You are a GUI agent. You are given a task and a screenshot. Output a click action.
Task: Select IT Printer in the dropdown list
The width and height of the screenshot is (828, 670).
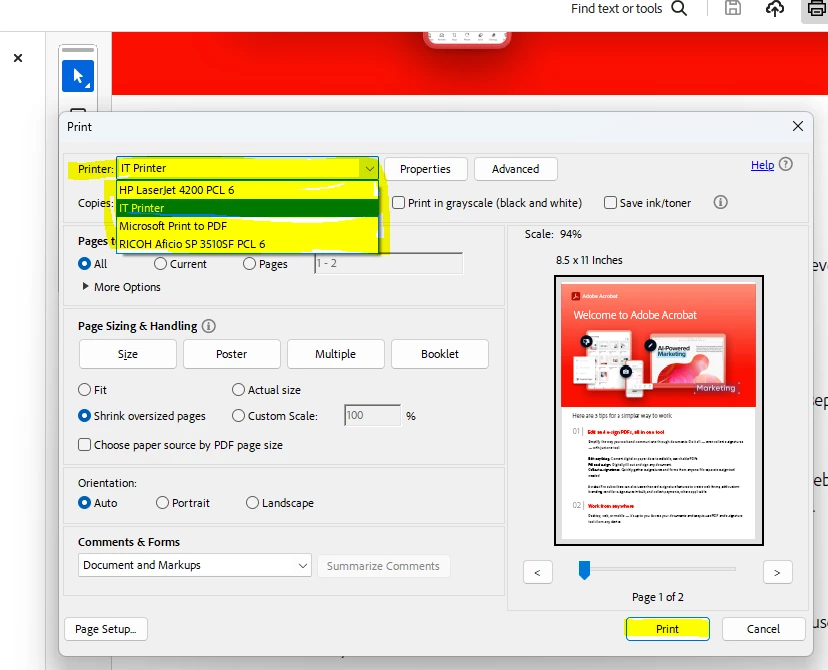[x=247, y=208]
